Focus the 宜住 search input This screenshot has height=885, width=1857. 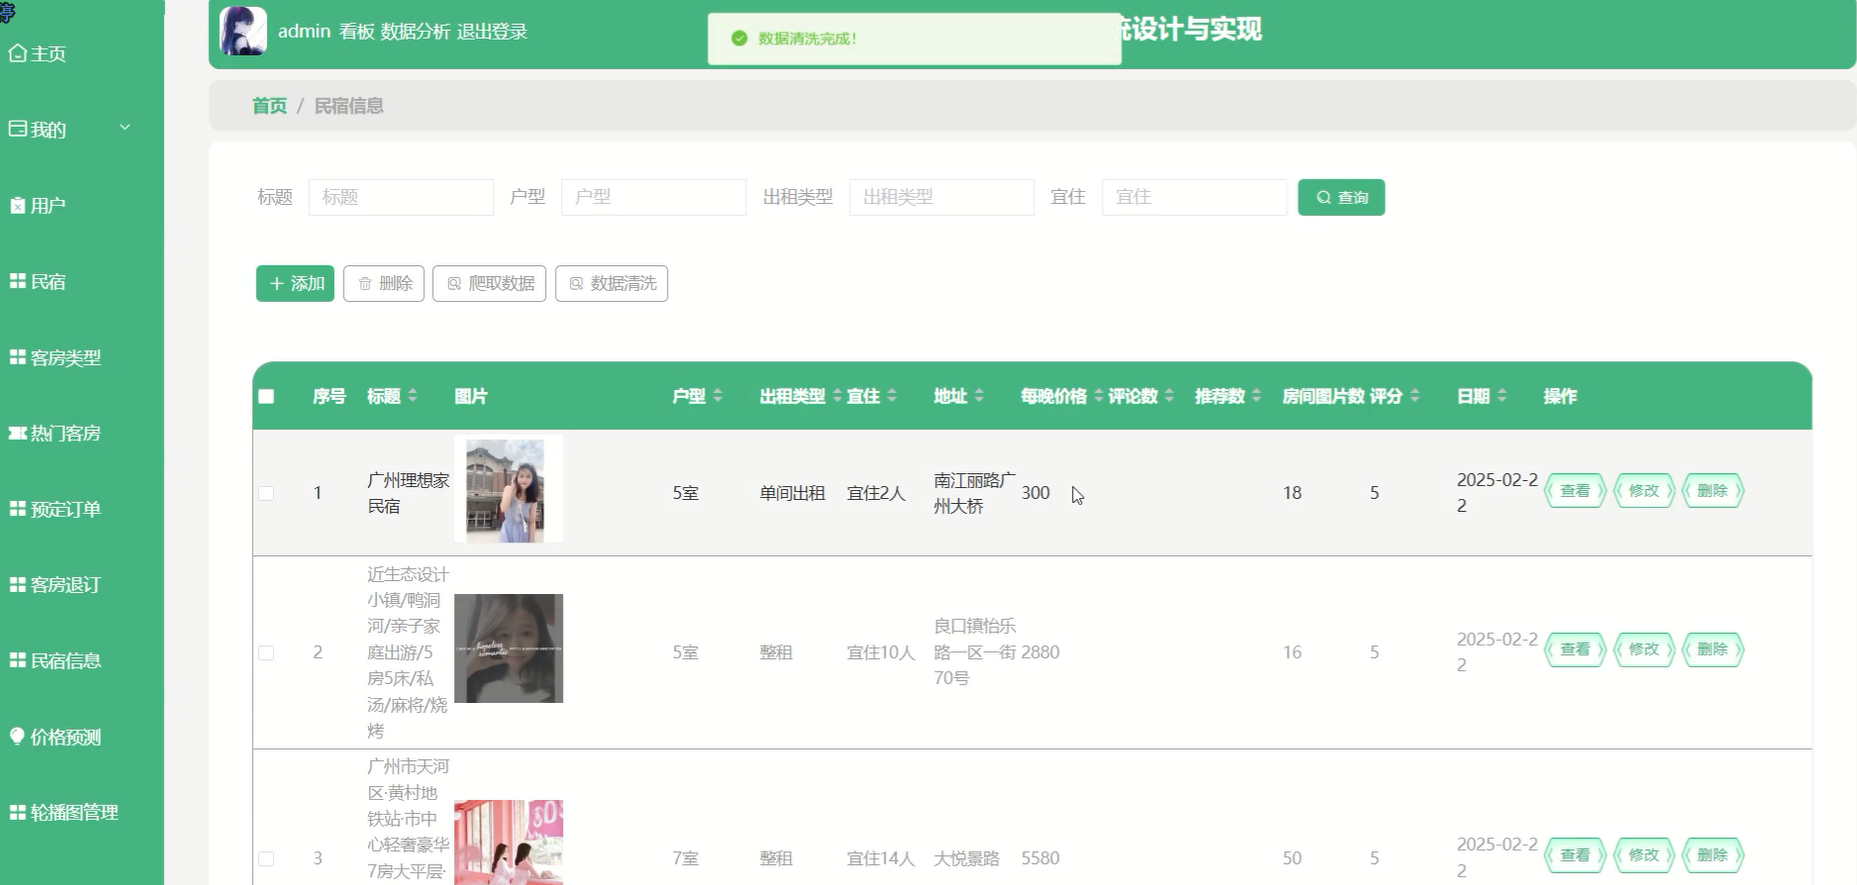(1194, 197)
